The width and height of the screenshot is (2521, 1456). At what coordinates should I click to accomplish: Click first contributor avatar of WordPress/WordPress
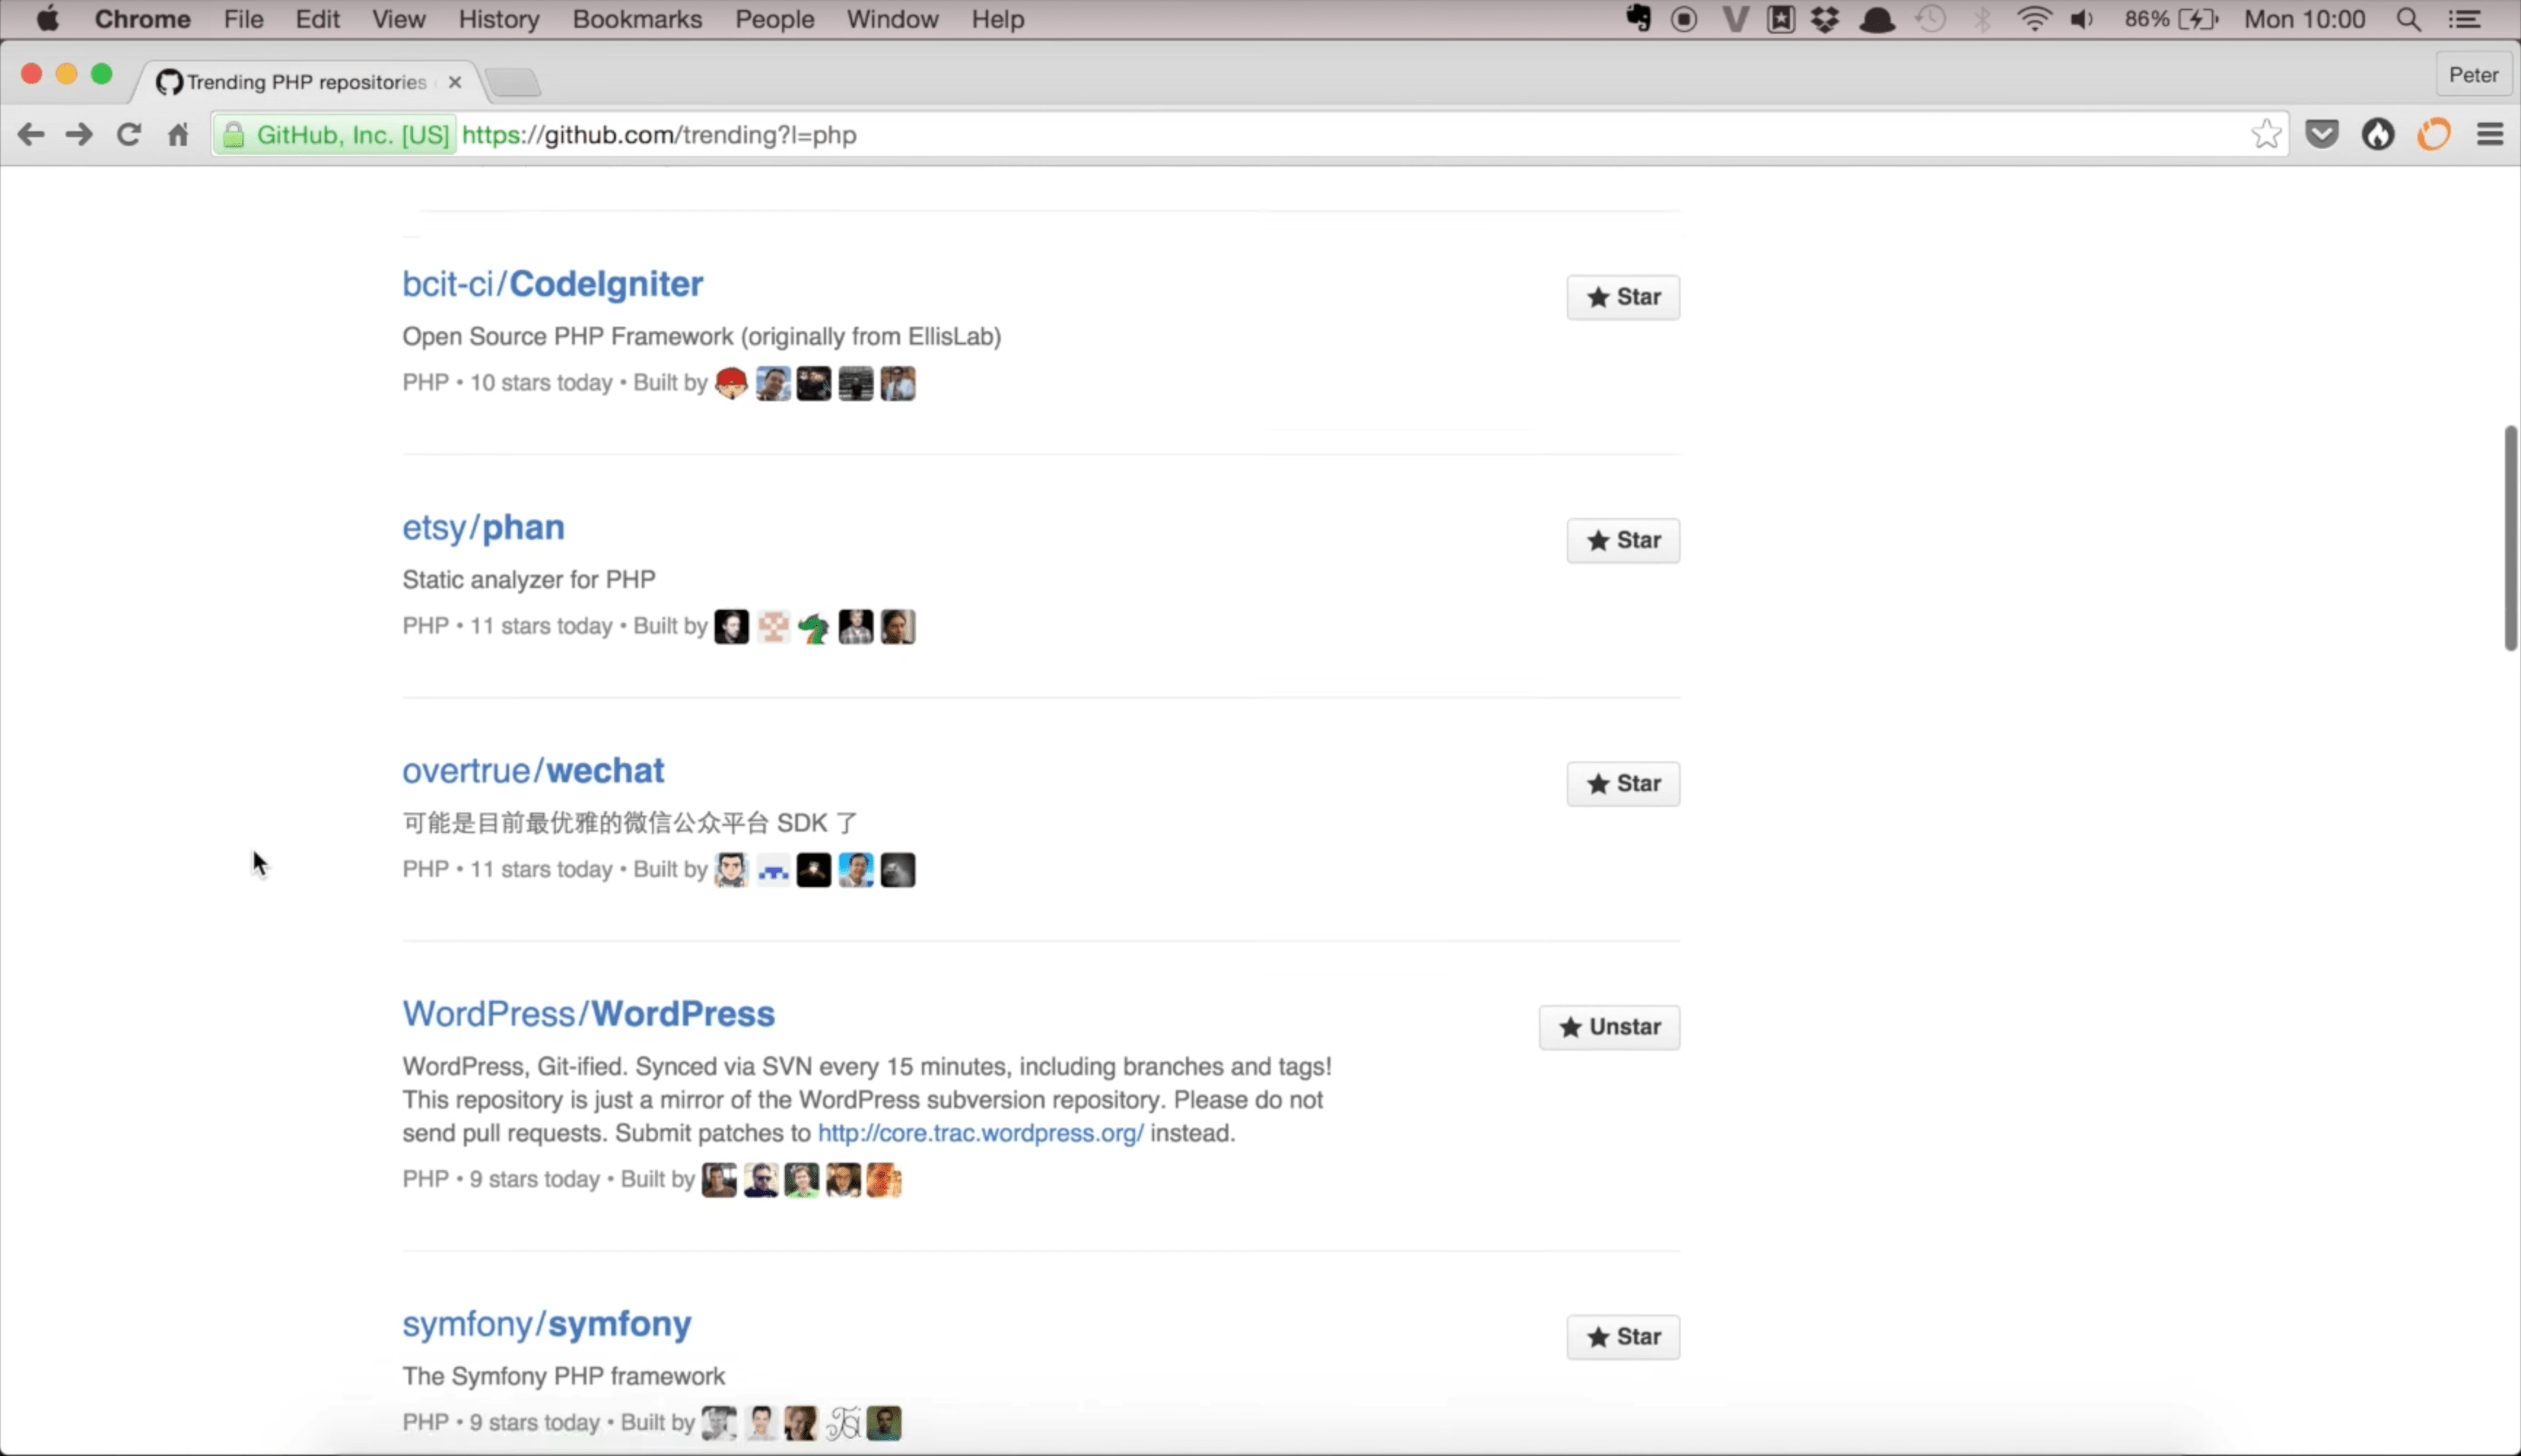pos(718,1180)
